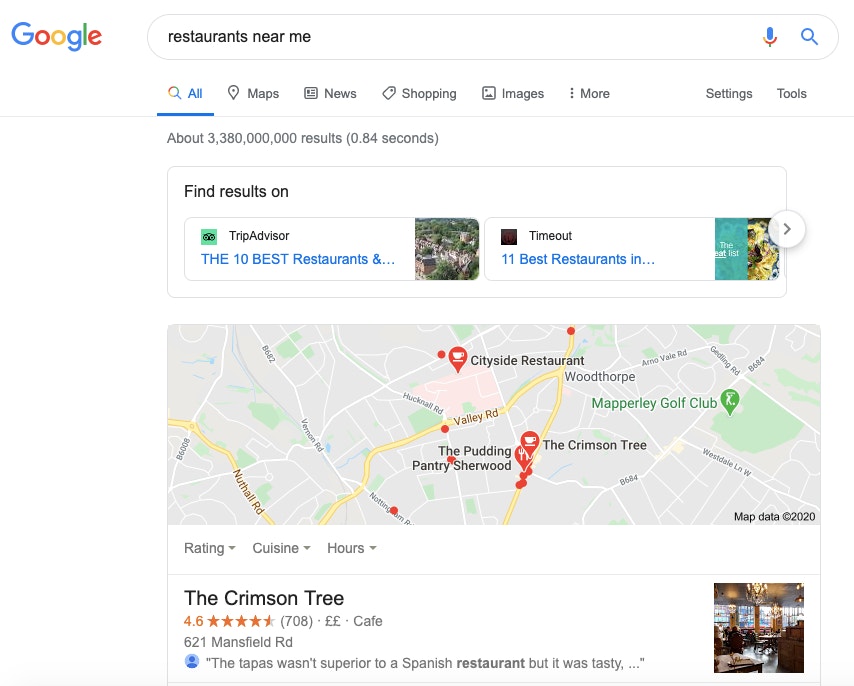This screenshot has width=854, height=686.
Task: Click The Crimson Tree cafe map pin
Action: tap(529, 441)
